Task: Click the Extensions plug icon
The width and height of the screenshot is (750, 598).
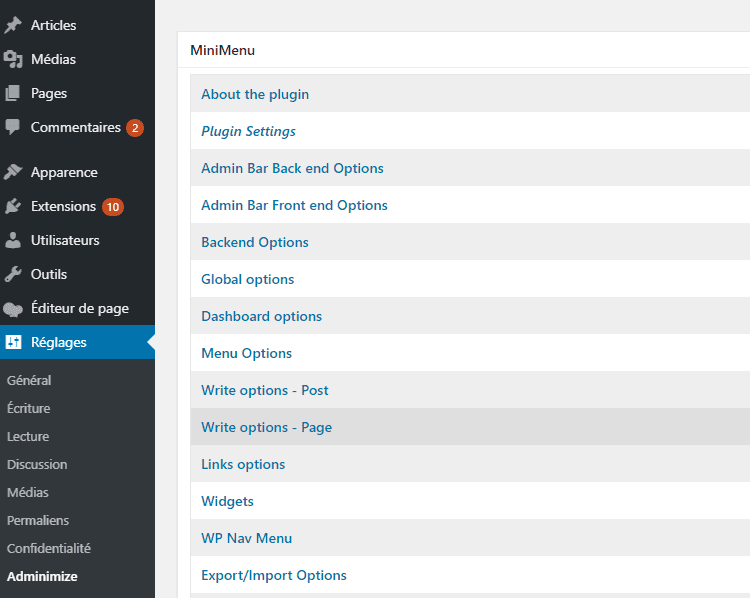Action: tap(13, 206)
